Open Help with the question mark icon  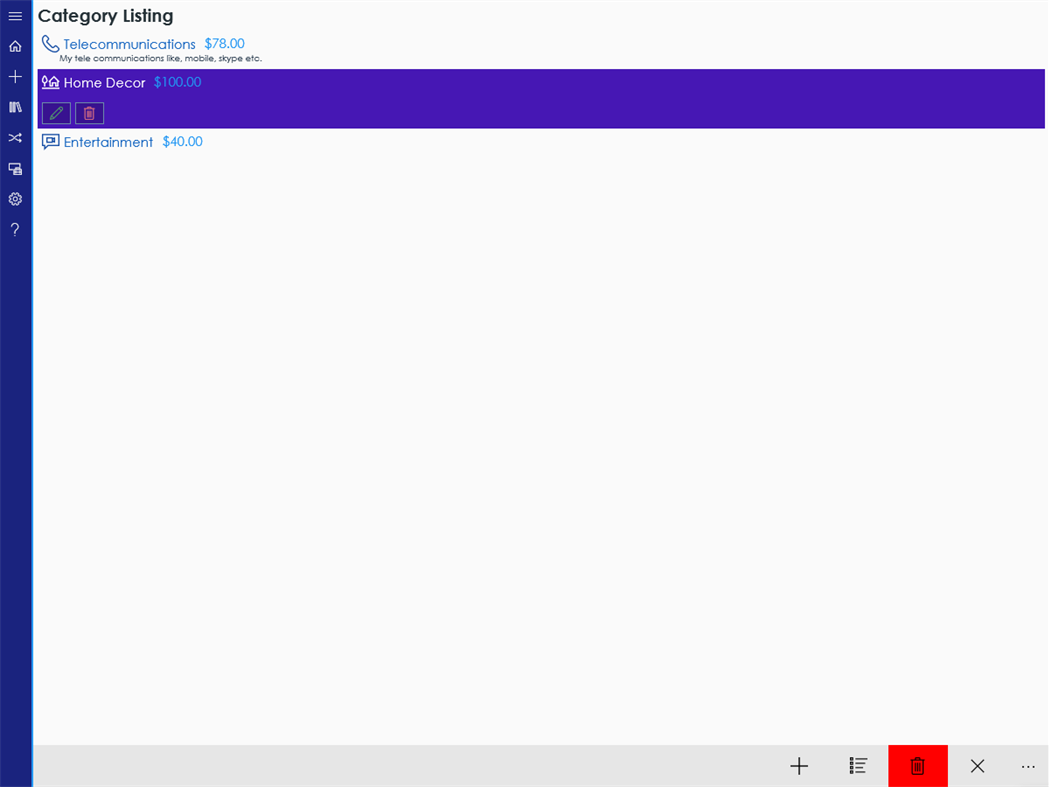pyautogui.click(x=14, y=229)
